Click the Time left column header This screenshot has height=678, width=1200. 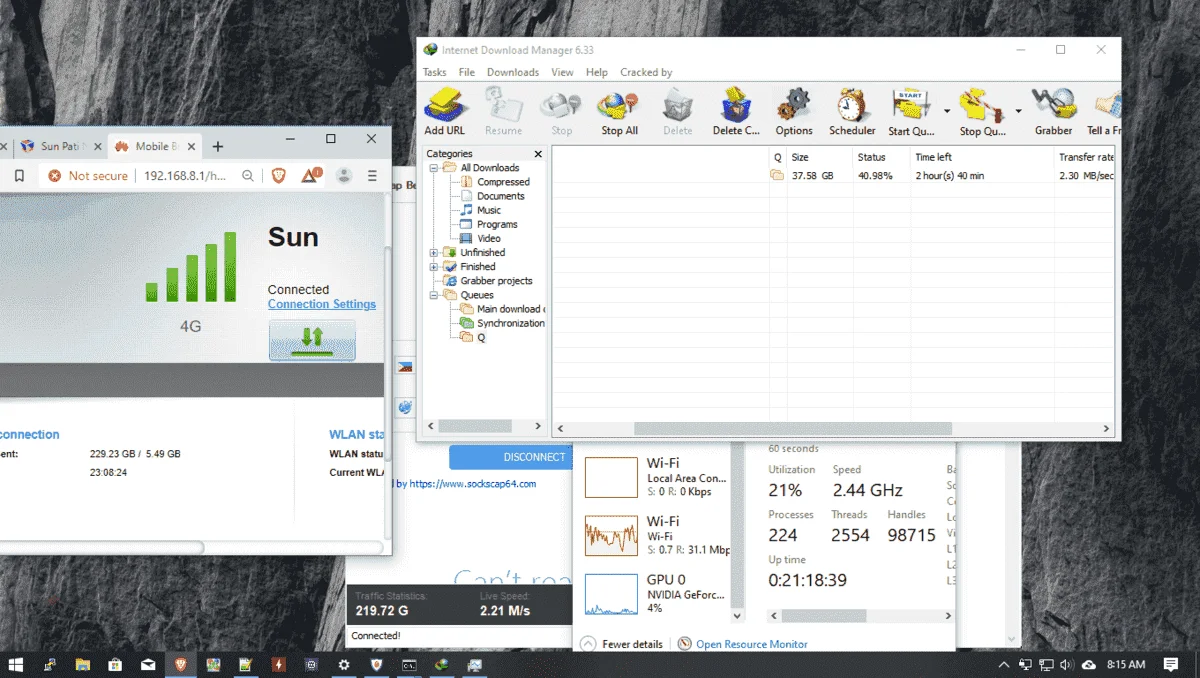pos(982,157)
